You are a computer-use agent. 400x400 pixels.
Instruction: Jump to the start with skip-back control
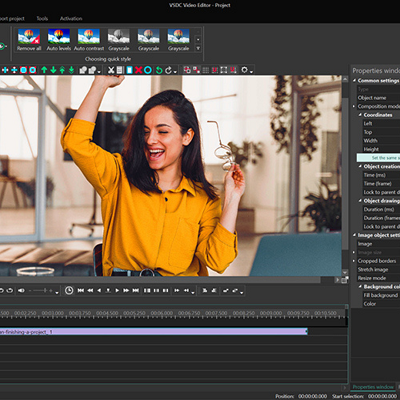pos(81,291)
